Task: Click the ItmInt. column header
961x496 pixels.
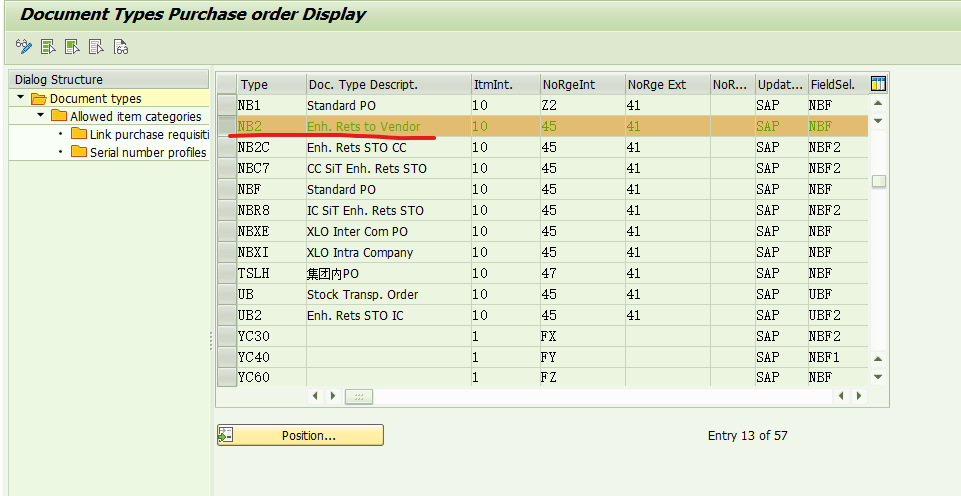Action: pos(505,85)
